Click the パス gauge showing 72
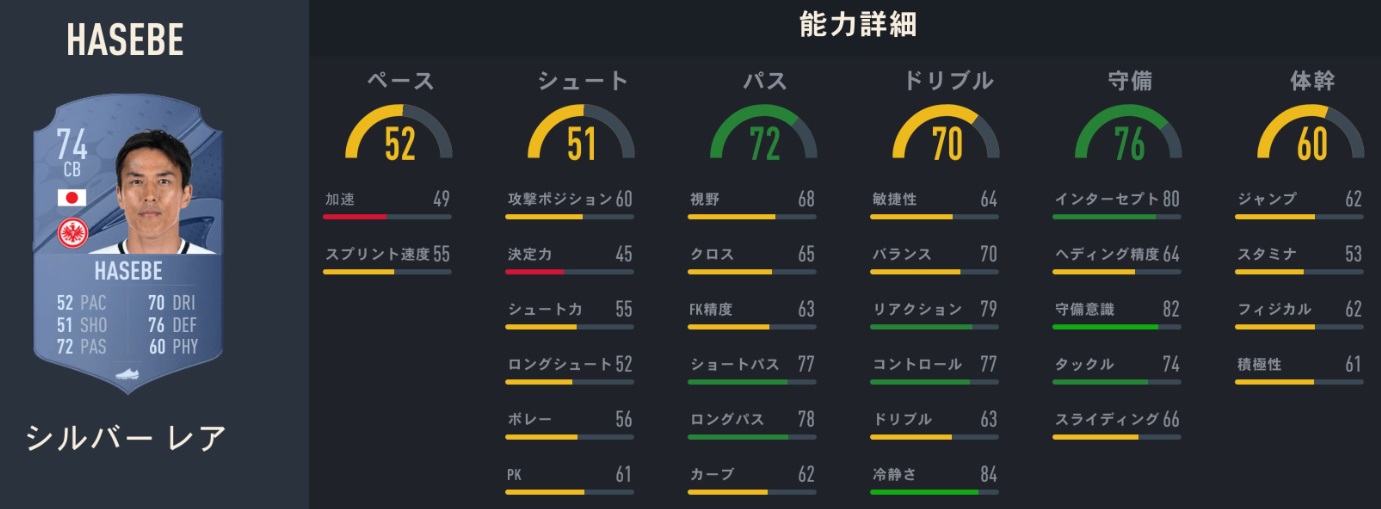Viewport: 1381px width, 509px height. pos(764,136)
